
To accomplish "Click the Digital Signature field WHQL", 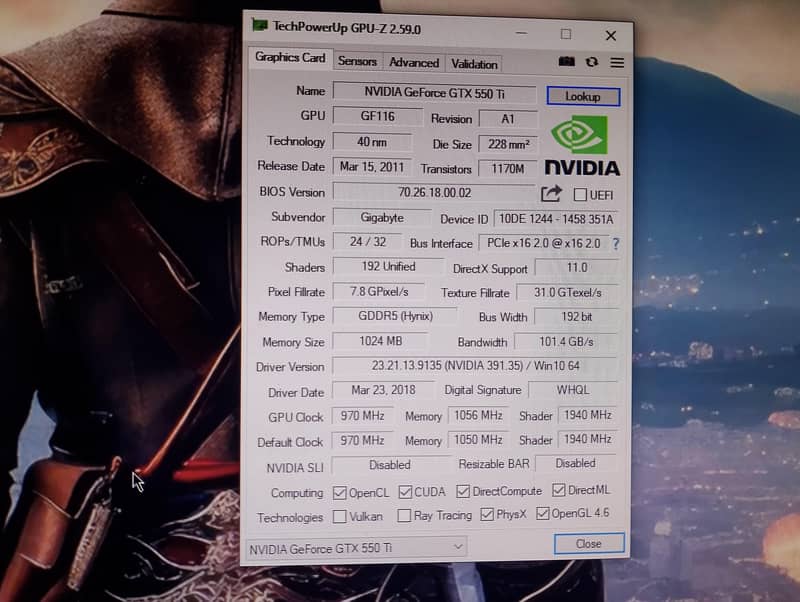I will (x=573, y=390).
